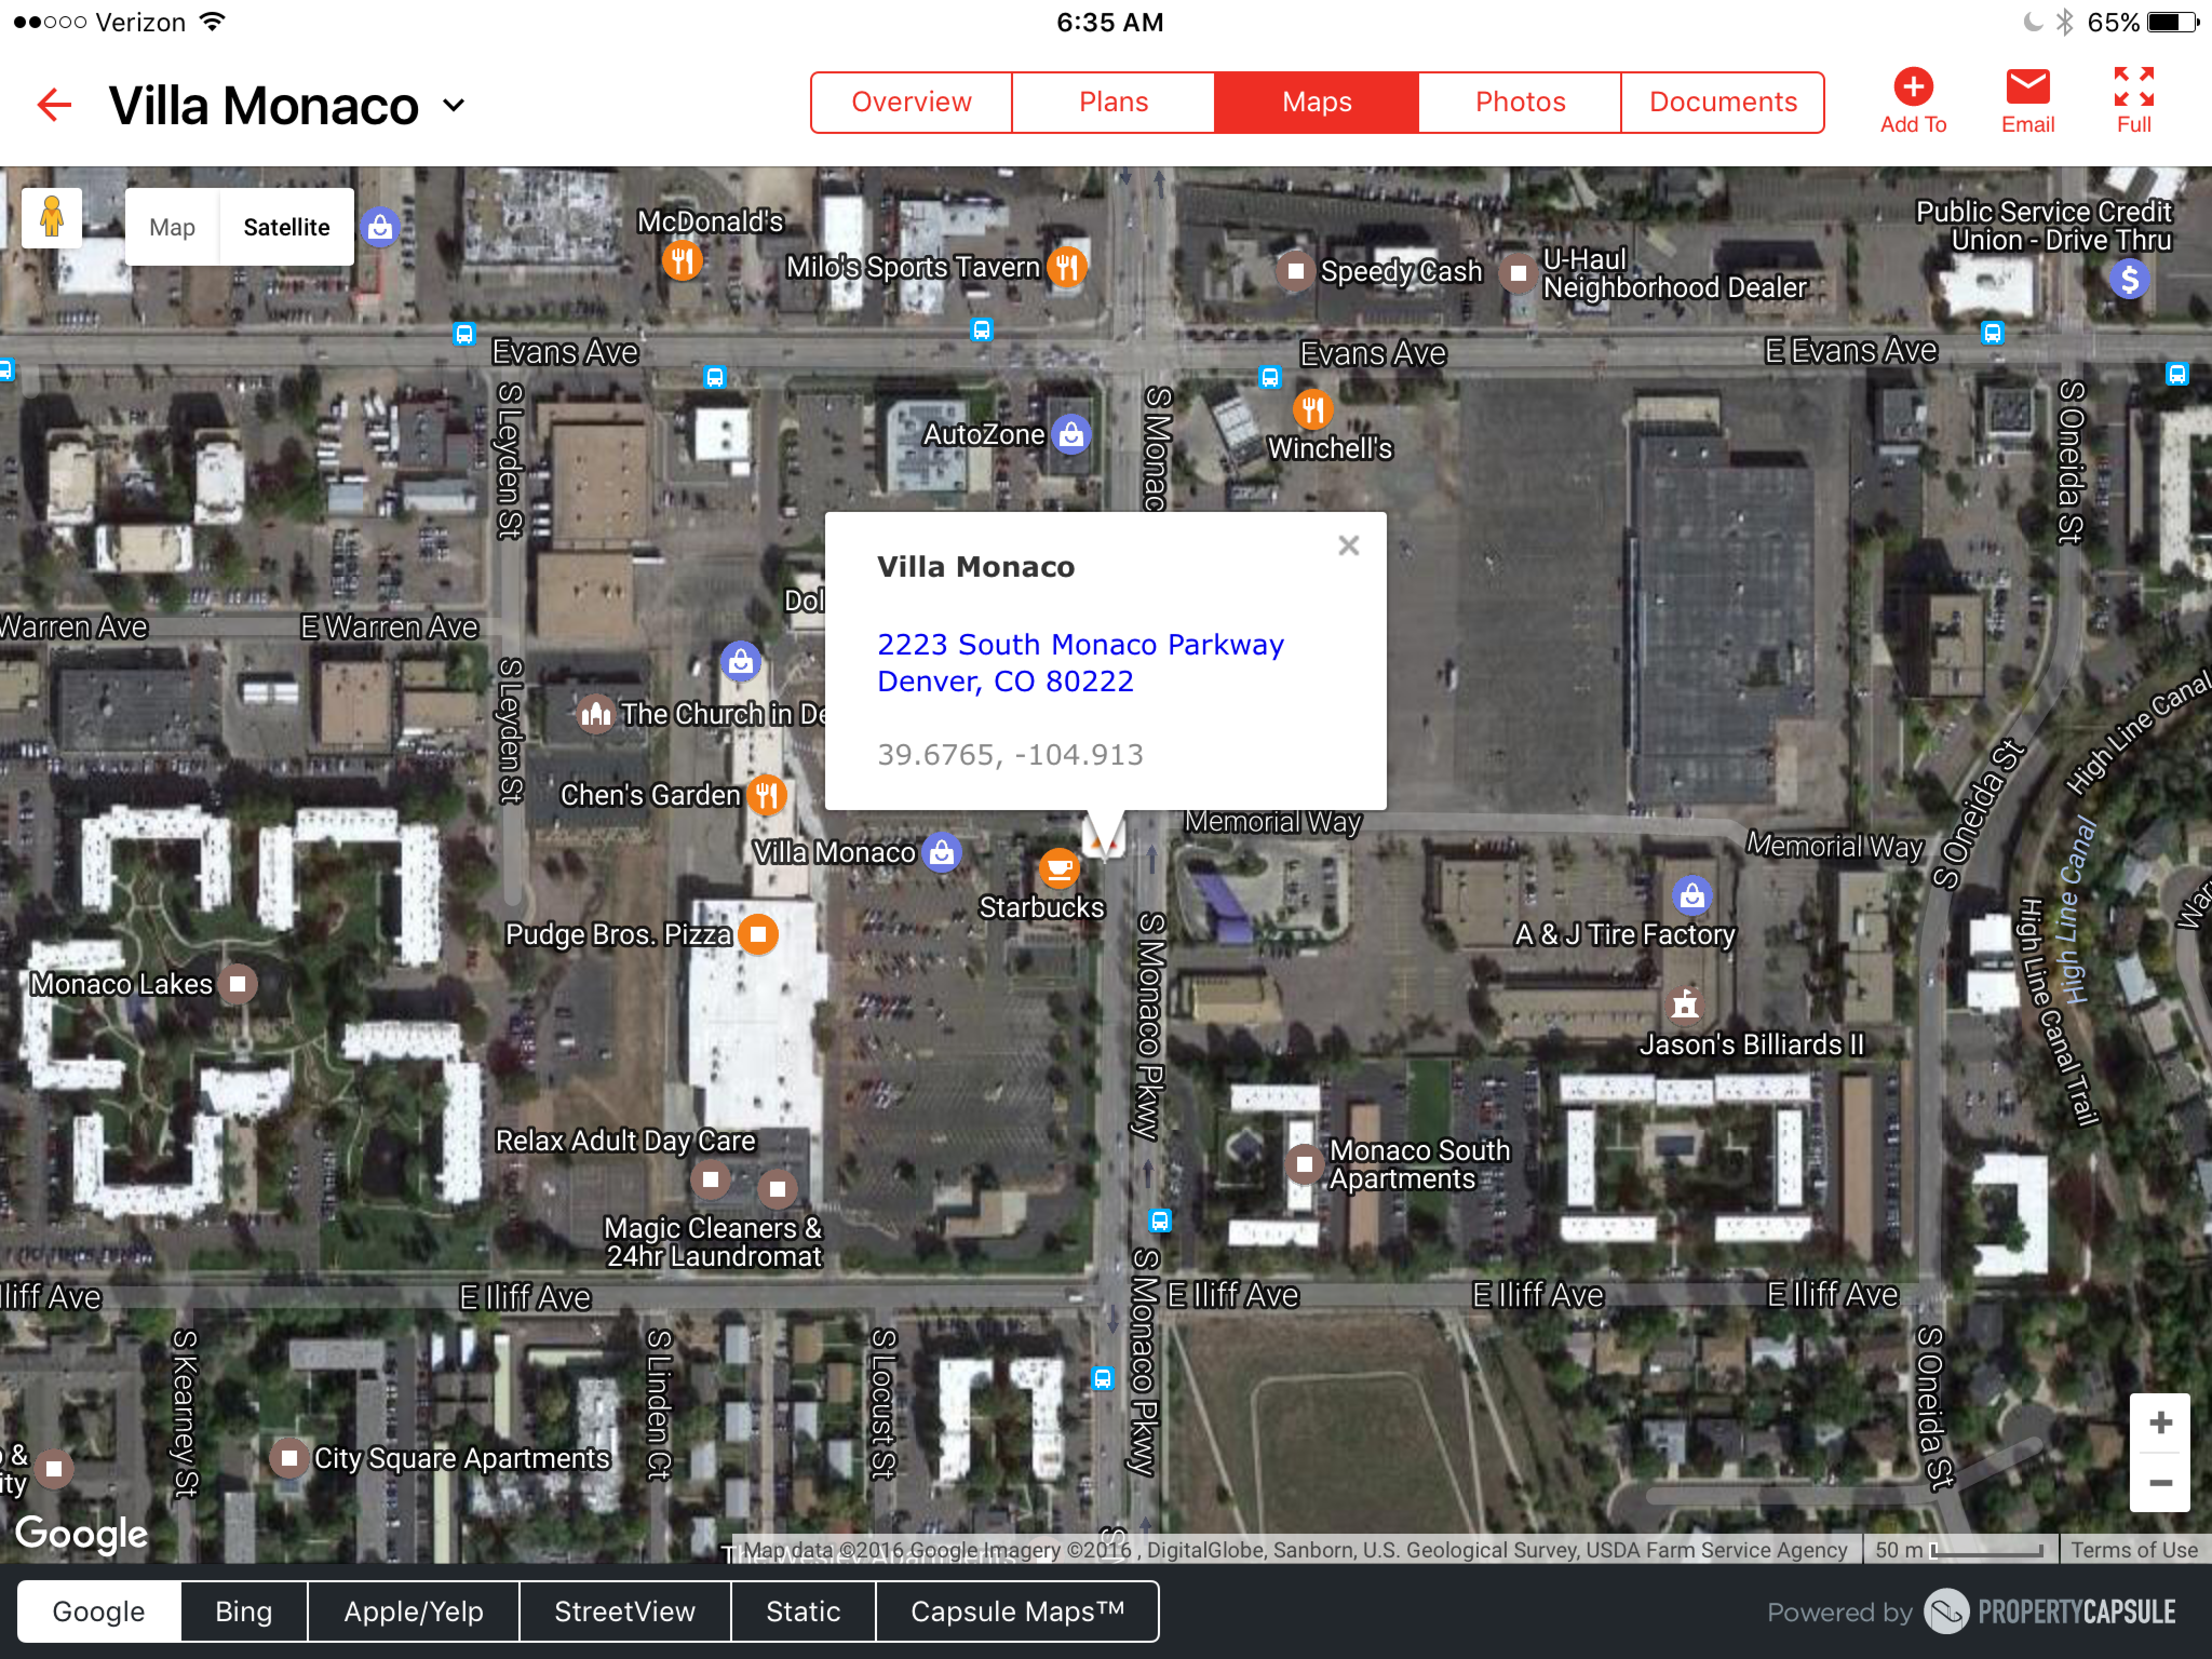Viewport: 2212px width, 1659px height.
Task: Tap the Pudge Bros. Pizza marker
Action: [758, 935]
